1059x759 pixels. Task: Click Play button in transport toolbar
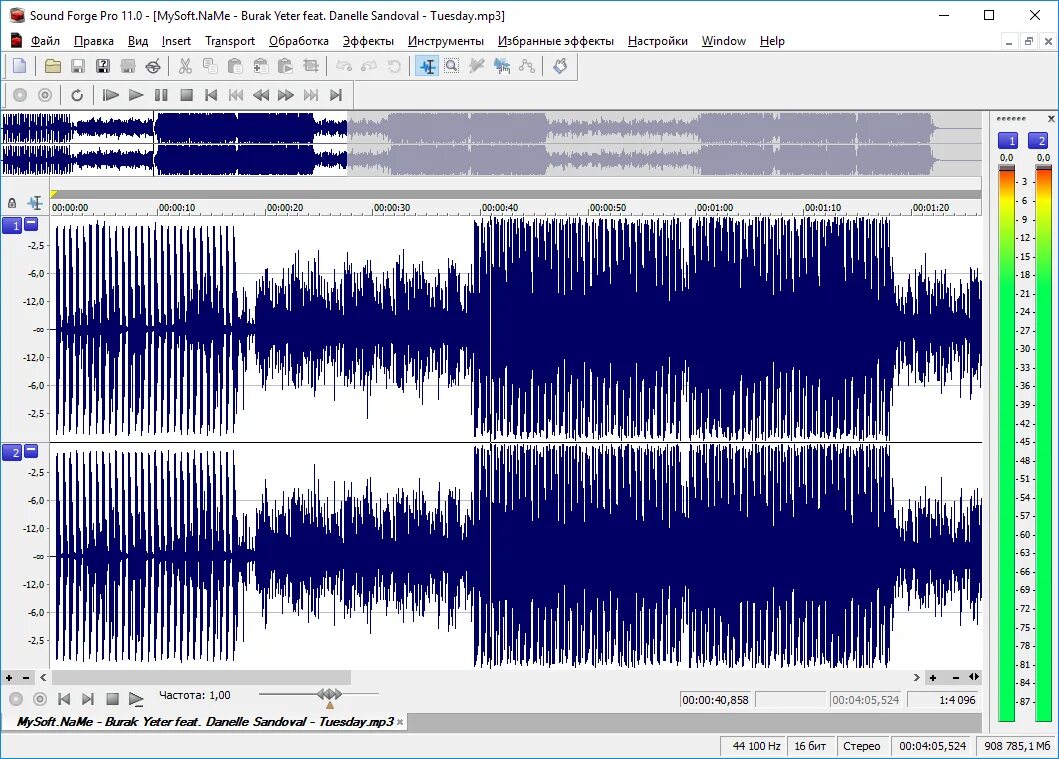pos(136,95)
